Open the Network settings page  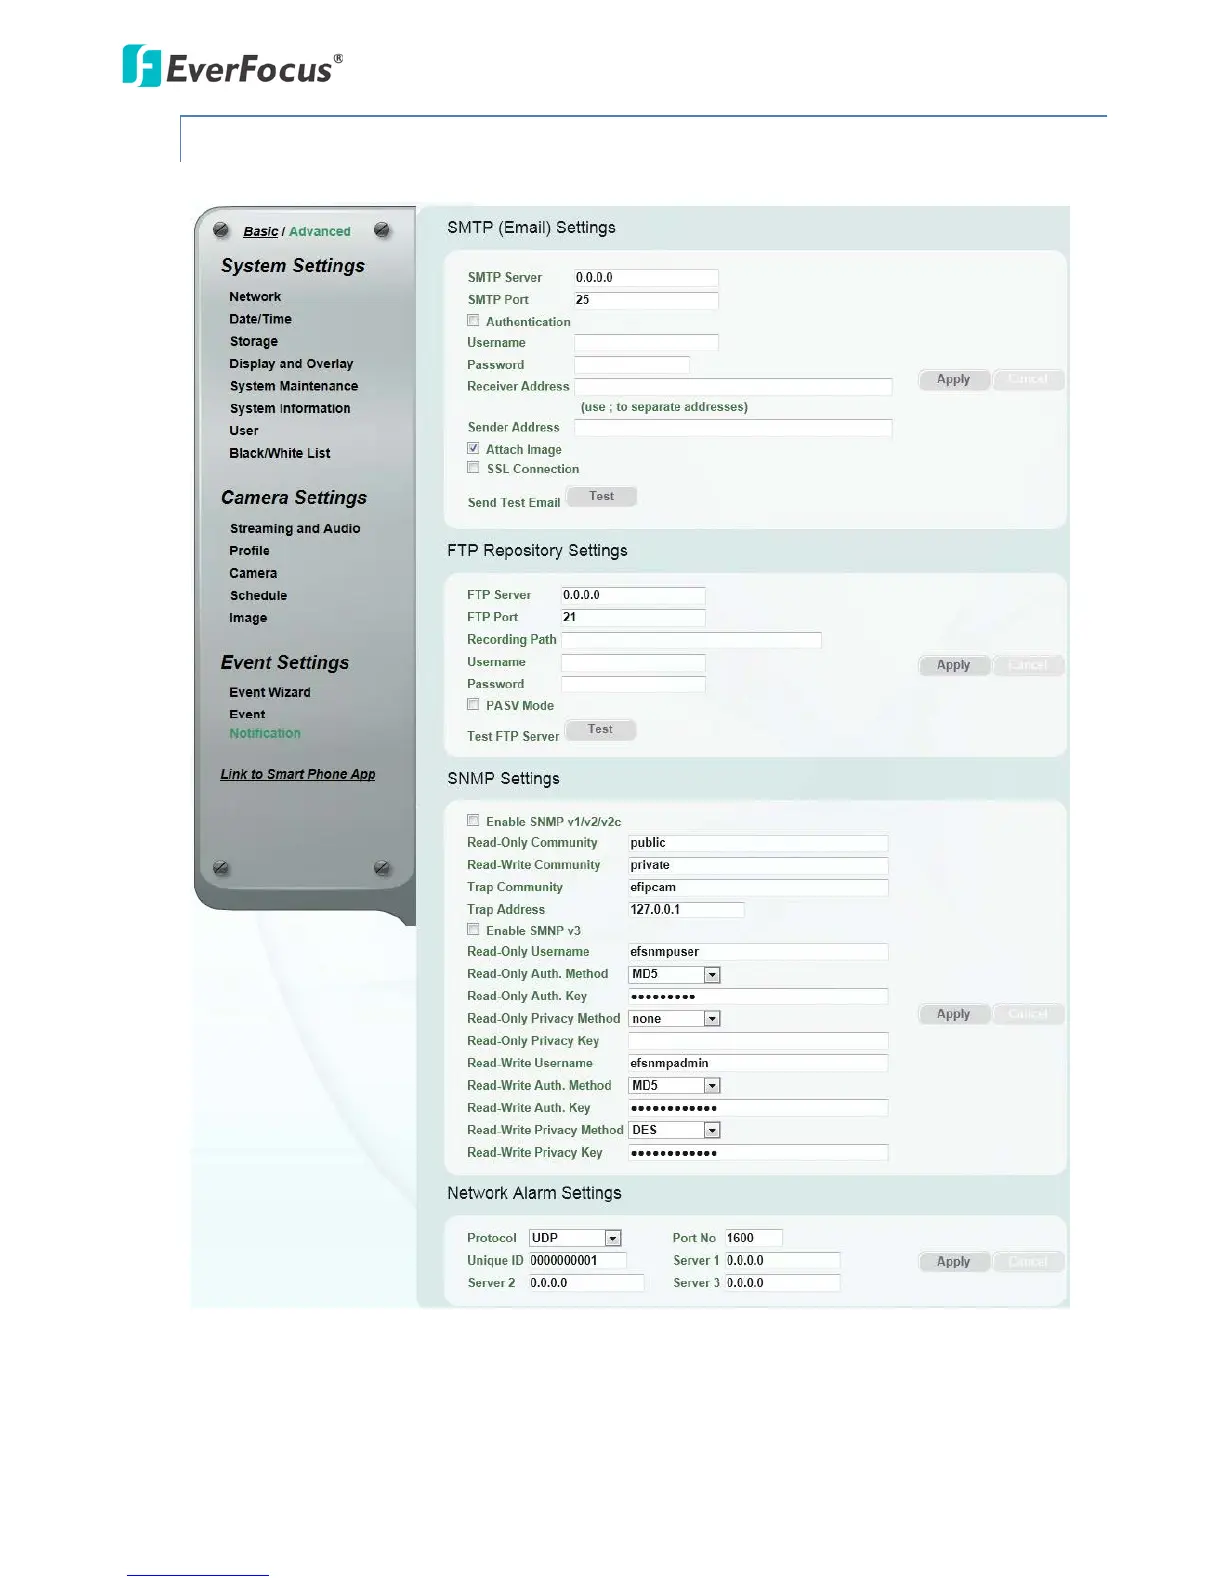point(255,297)
